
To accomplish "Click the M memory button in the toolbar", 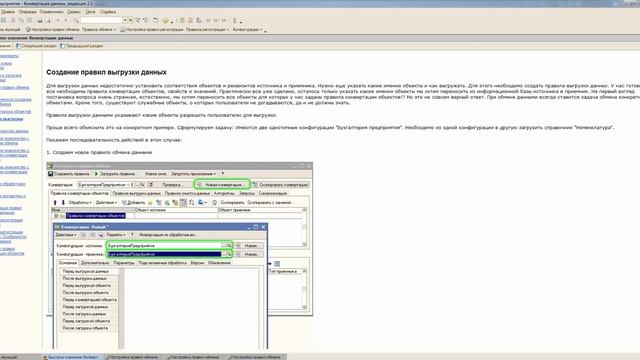I will pos(208,20).
